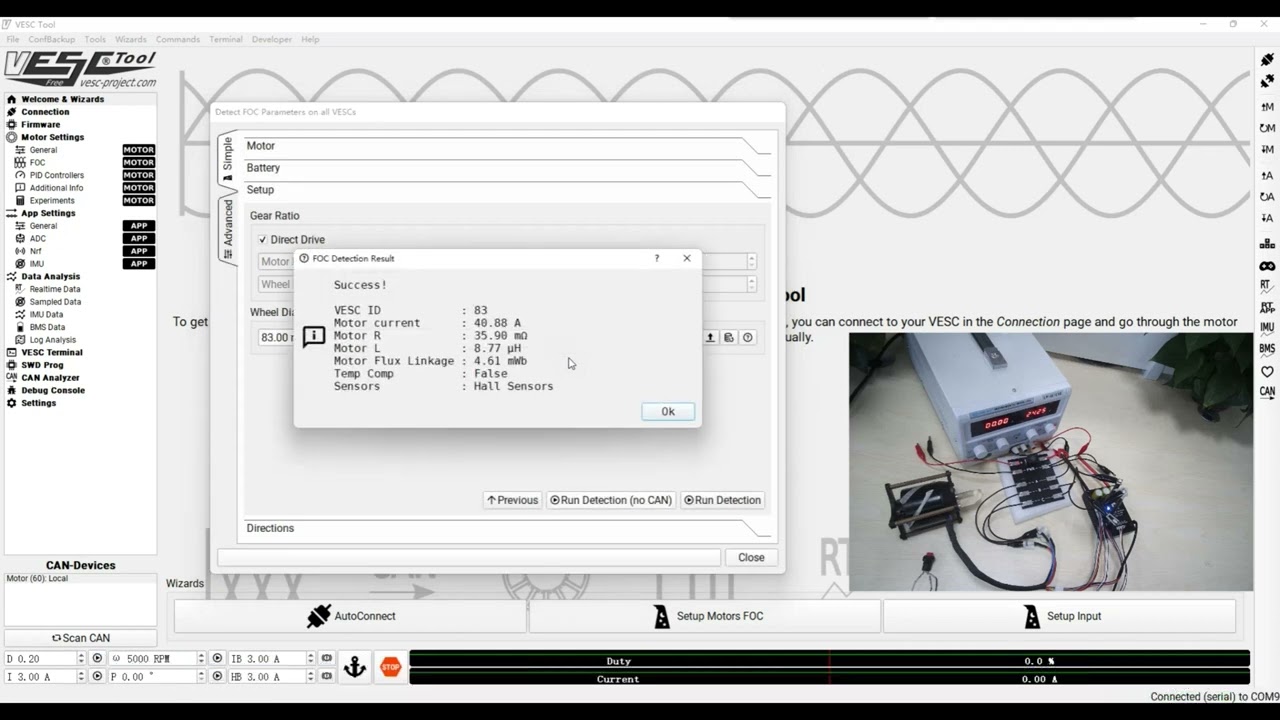Toggle CAN forwarding network icon
The width and height of the screenshot is (1280, 720).
tap(1267, 244)
